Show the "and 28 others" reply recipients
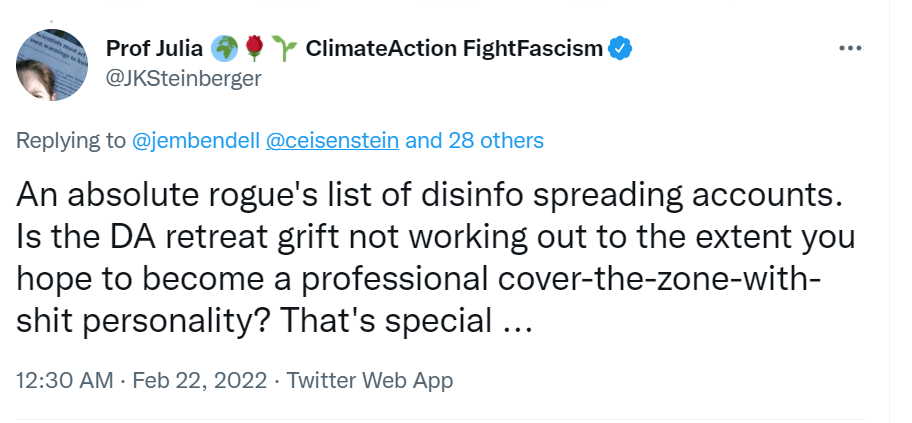This screenshot has height=423, width=912. click(x=474, y=140)
